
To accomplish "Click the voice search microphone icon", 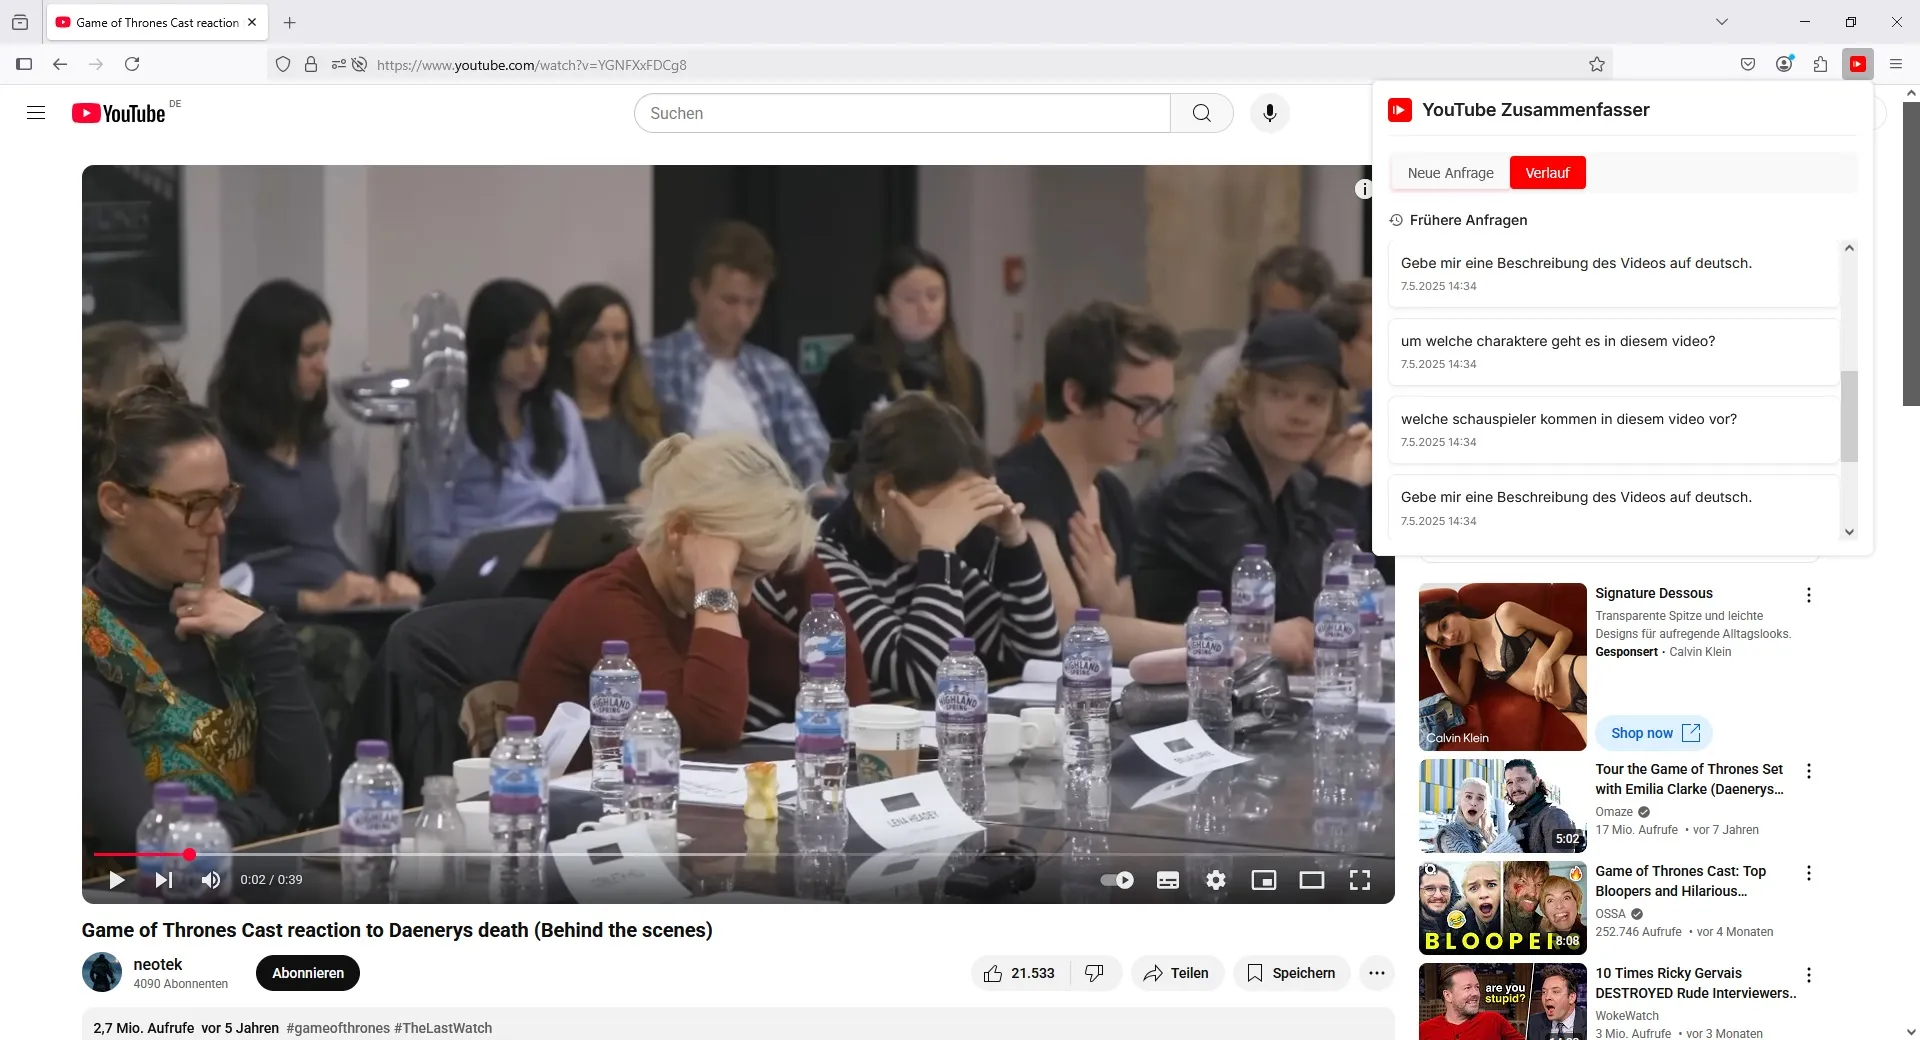I will point(1269,113).
